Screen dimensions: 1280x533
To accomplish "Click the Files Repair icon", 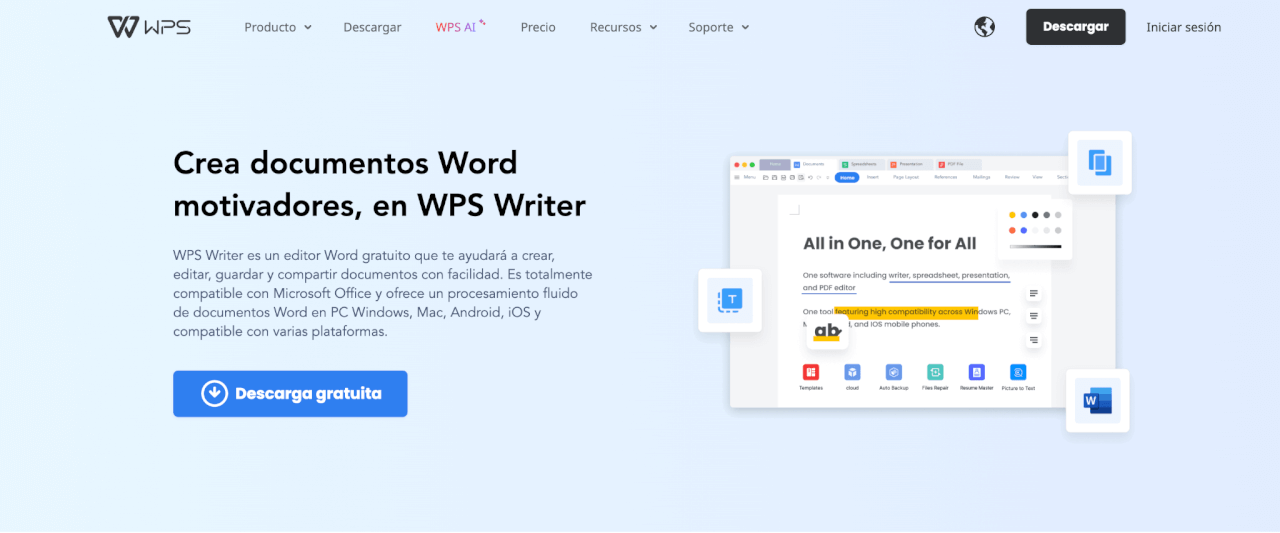I will (935, 372).
